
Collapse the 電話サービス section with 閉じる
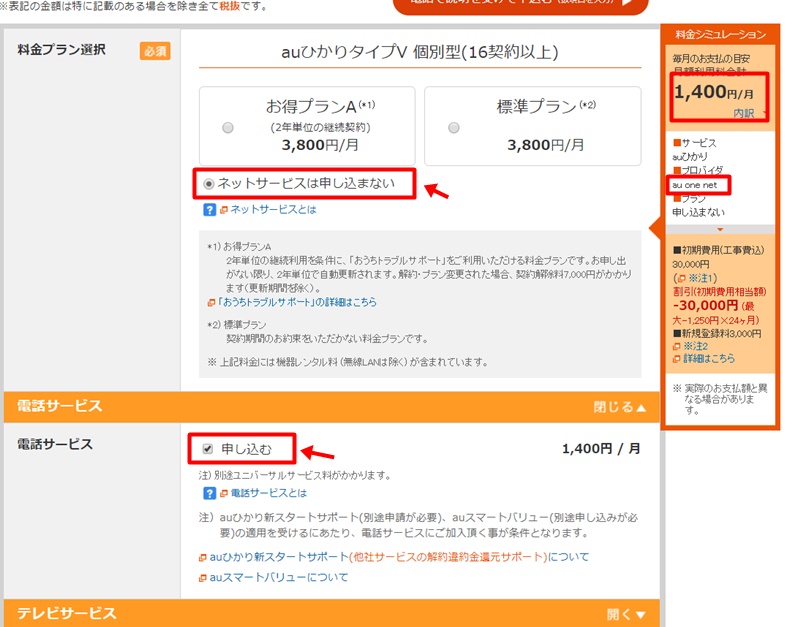click(619, 407)
